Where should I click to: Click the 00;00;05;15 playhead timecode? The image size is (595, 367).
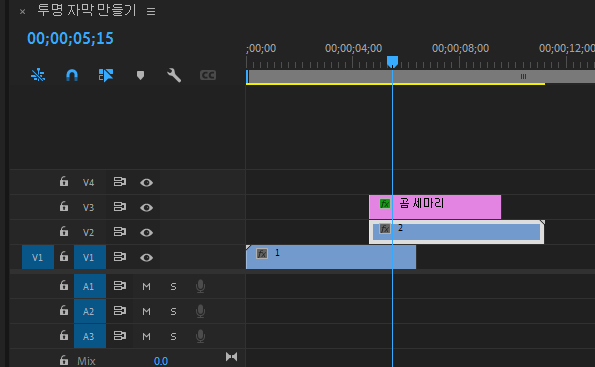pos(70,38)
